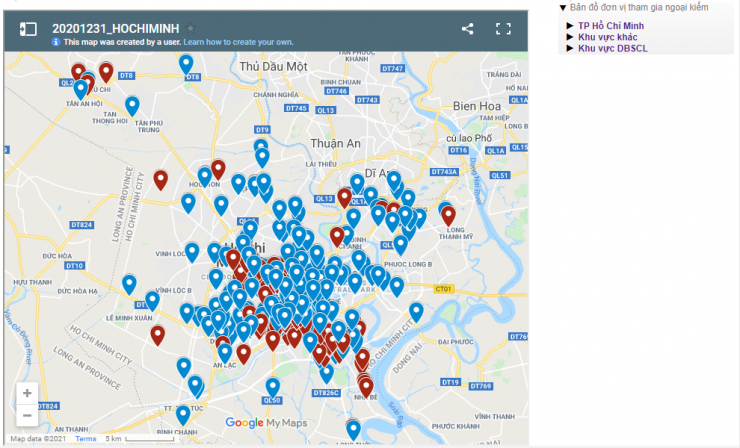
Task: Open the map Terms link
Action: 86,439
